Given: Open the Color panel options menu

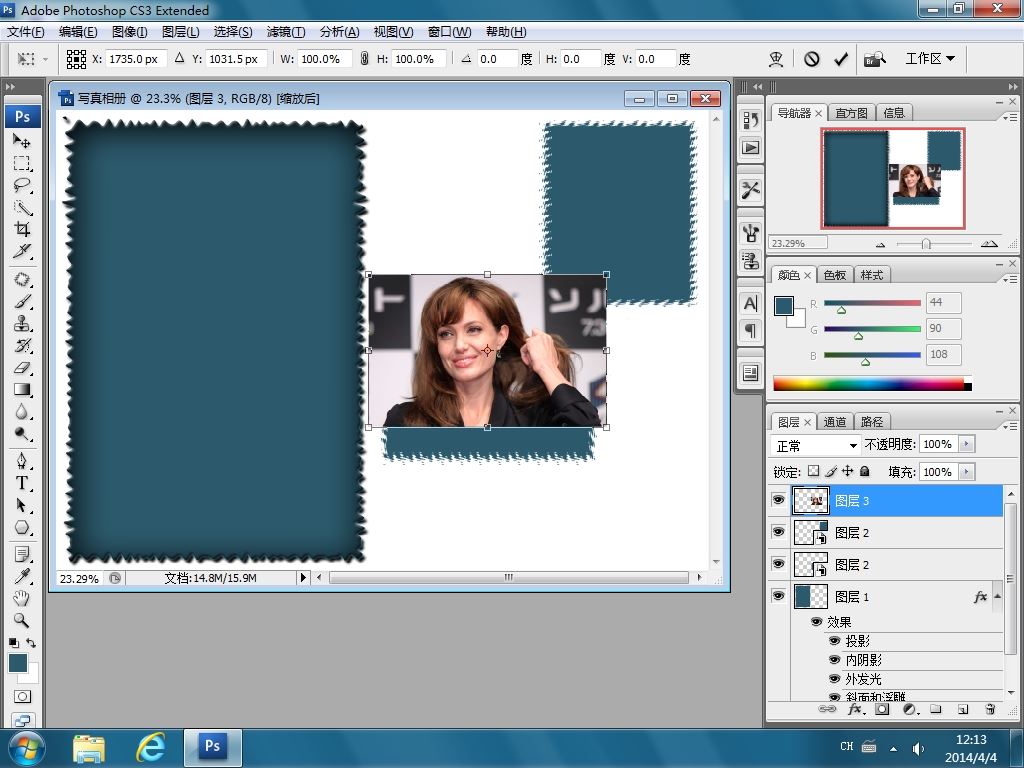Looking at the screenshot, I should [1010, 279].
